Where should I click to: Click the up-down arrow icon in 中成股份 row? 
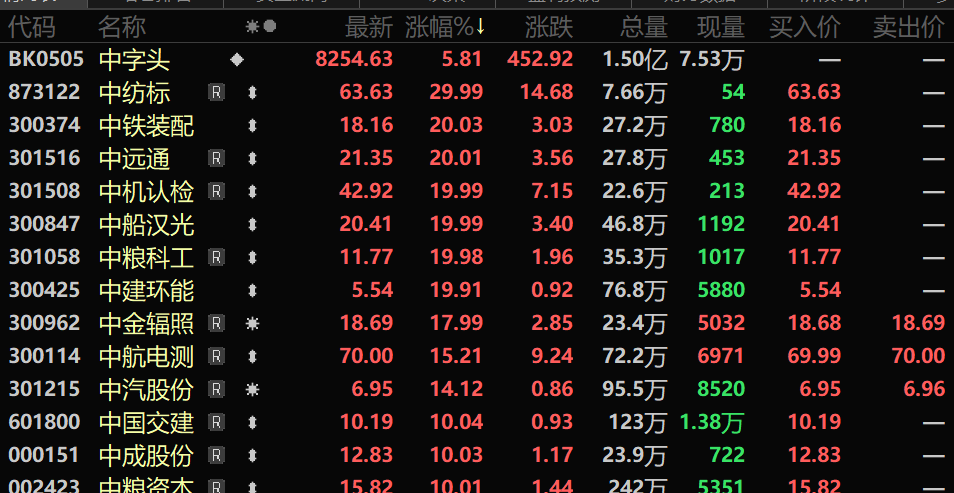tap(252, 454)
